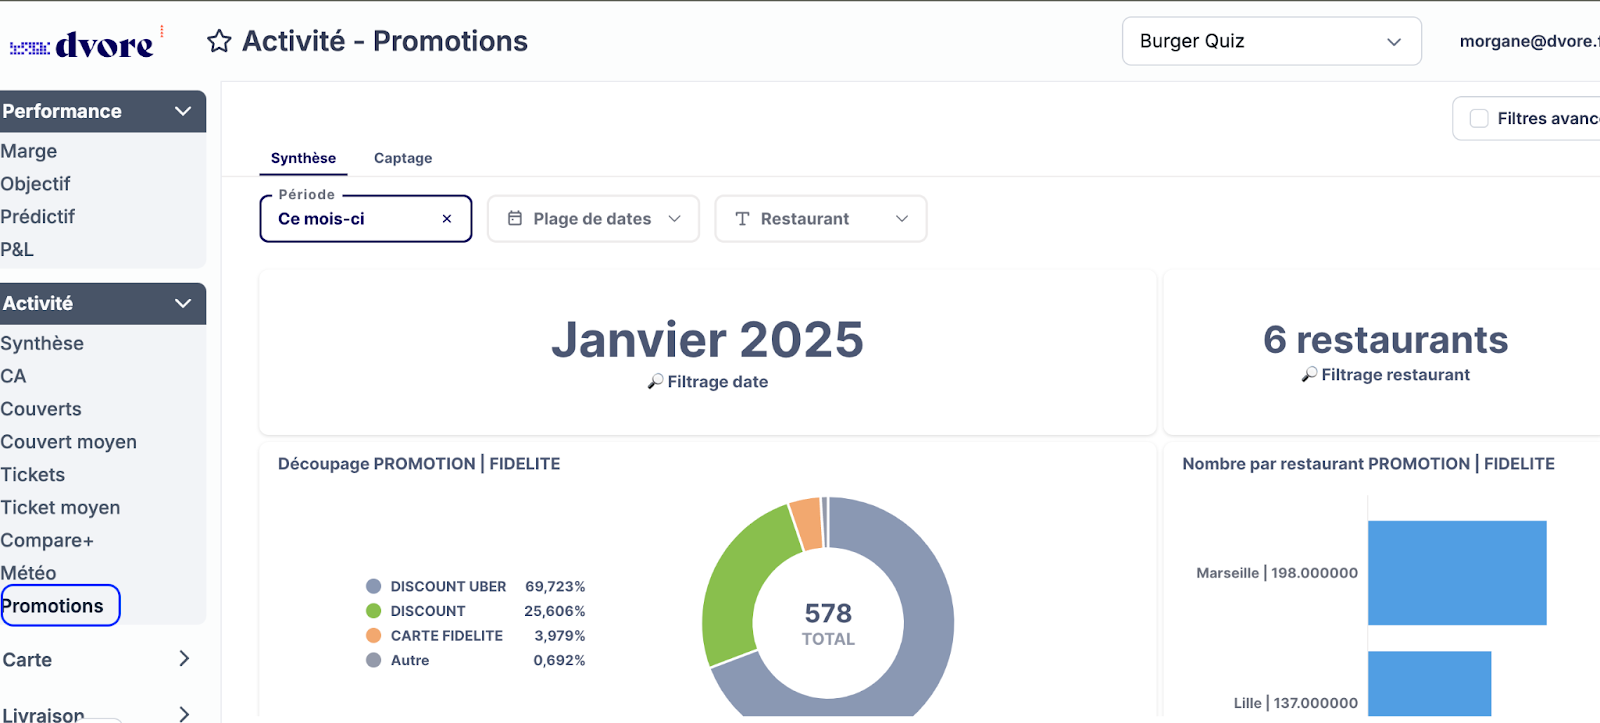Click the dvore logo
The width and height of the screenshot is (1600, 723).
(83, 45)
